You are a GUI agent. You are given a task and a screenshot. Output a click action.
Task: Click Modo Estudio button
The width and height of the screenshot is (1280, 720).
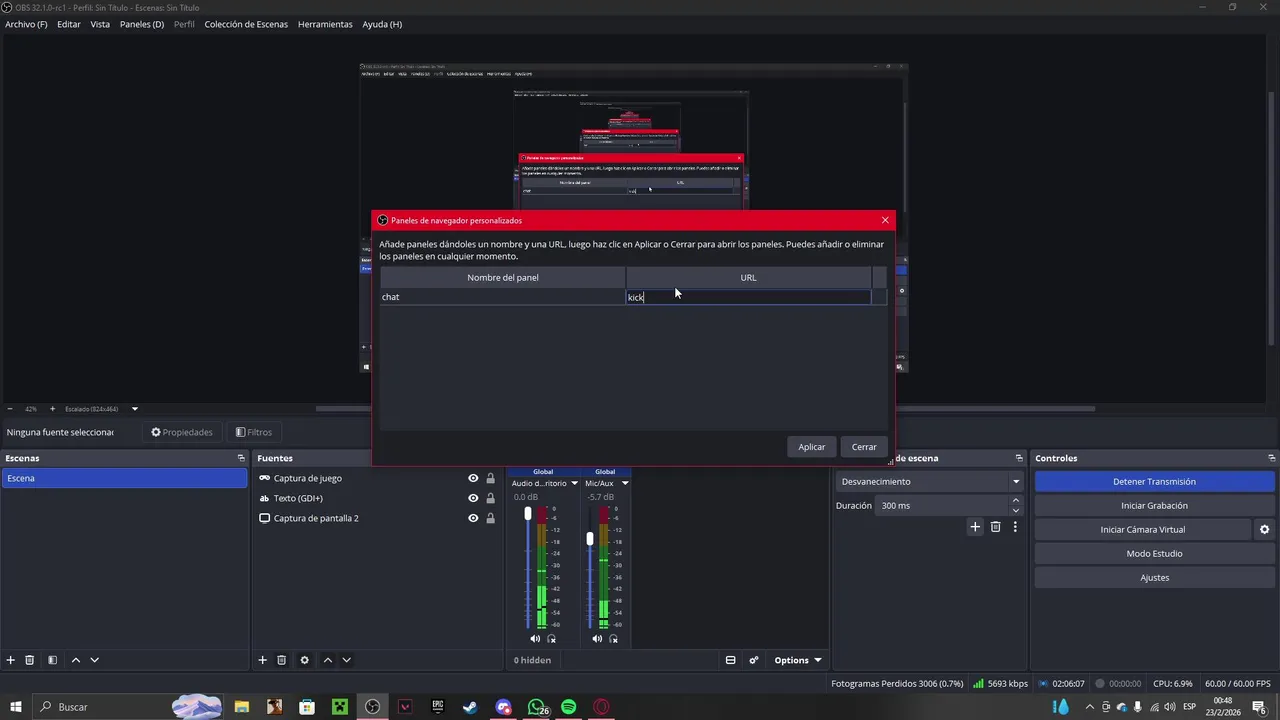(1154, 554)
